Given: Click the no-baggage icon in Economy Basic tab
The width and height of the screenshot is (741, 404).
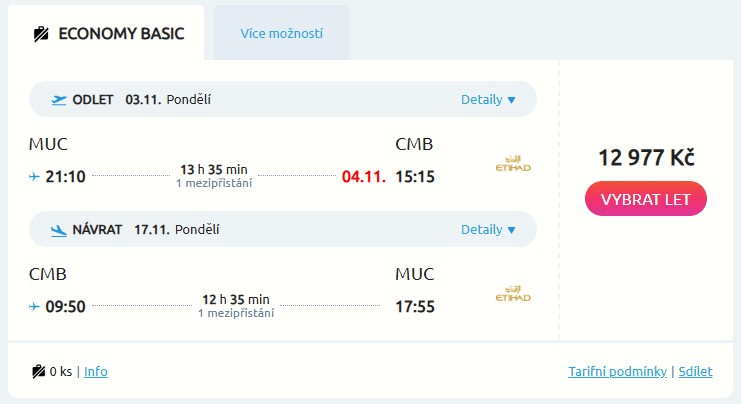Looking at the screenshot, I should pyautogui.click(x=41, y=33).
